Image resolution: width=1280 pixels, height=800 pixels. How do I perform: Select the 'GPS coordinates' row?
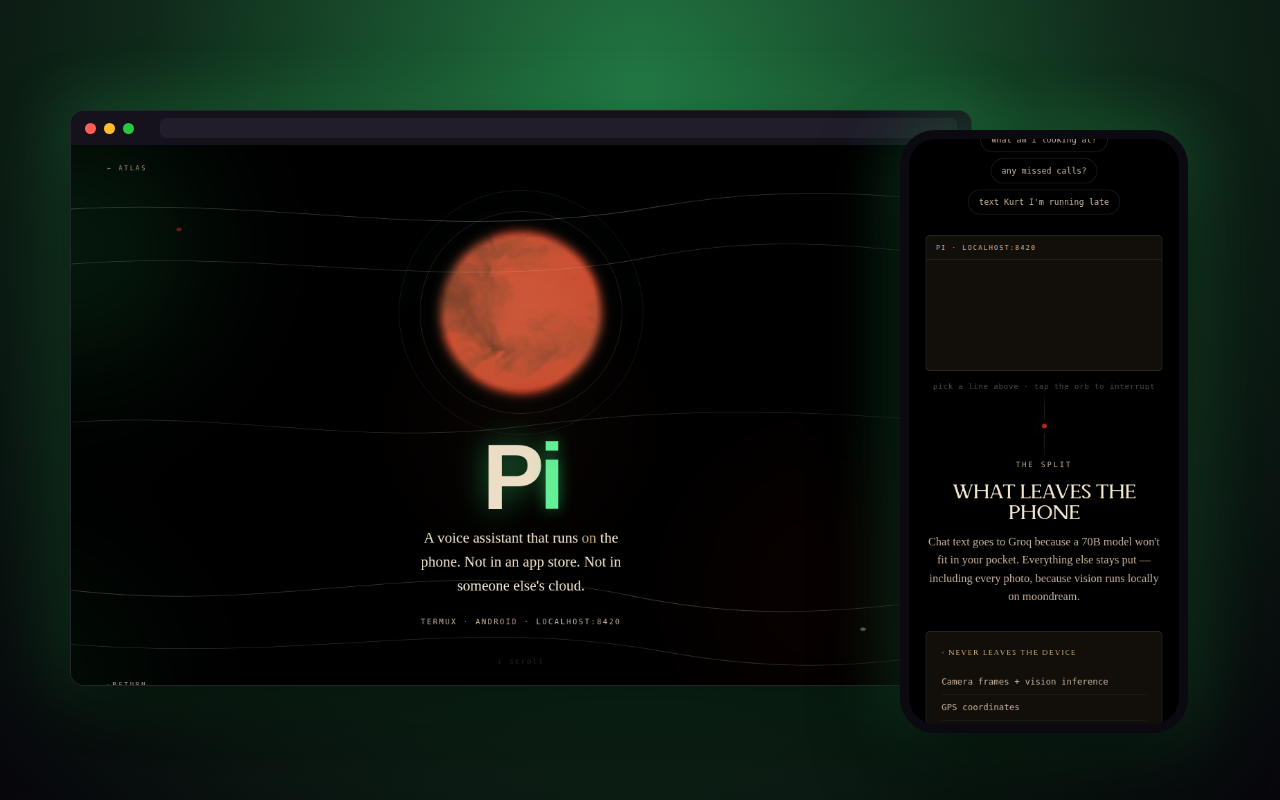[1044, 707]
